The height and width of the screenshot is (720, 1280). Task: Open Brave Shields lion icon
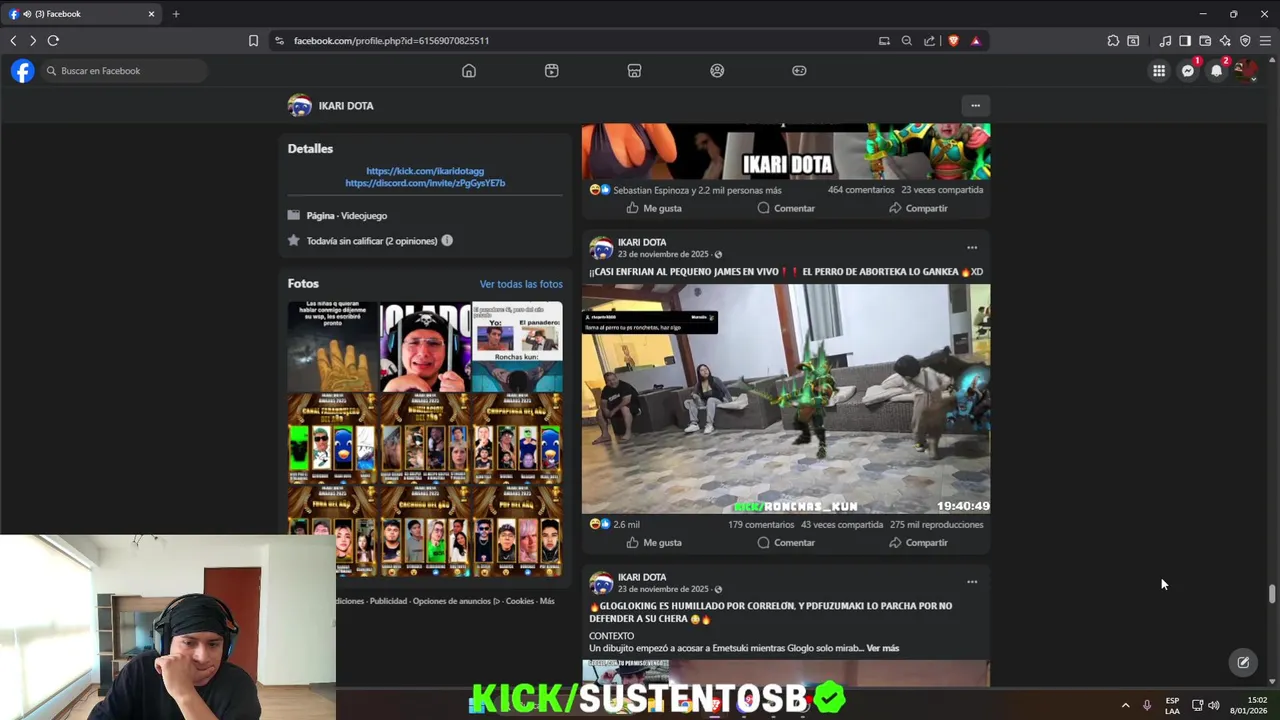pyautogui.click(x=953, y=41)
